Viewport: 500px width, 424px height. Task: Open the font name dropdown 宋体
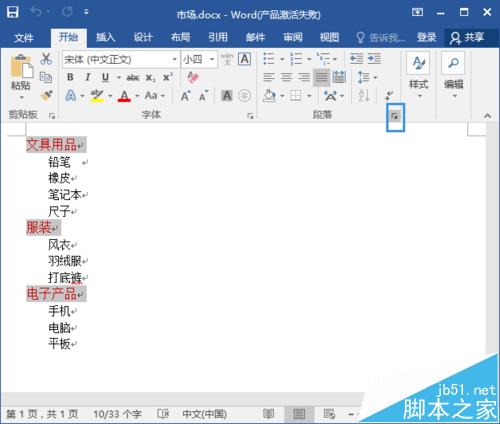point(174,59)
